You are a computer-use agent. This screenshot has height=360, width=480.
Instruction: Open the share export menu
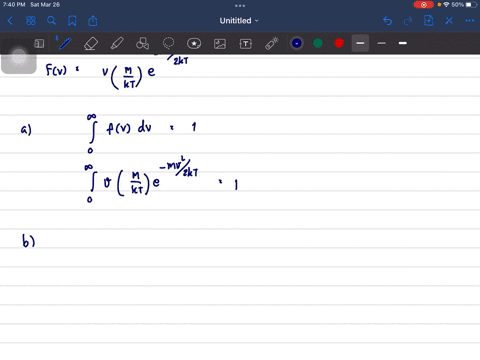tap(93, 21)
